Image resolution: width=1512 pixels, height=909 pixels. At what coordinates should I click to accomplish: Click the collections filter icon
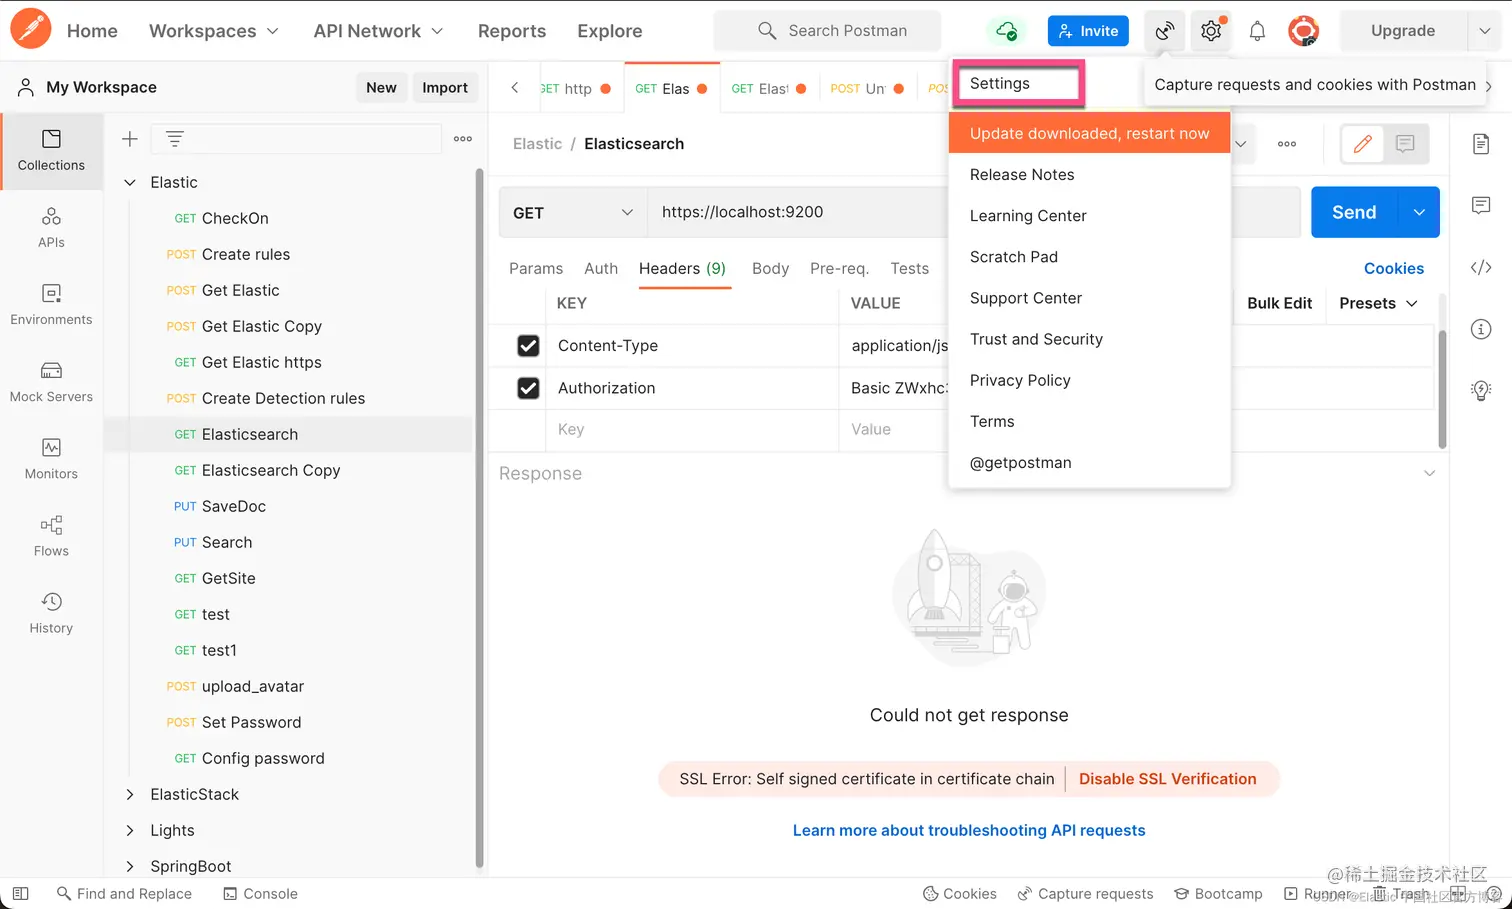(x=174, y=139)
